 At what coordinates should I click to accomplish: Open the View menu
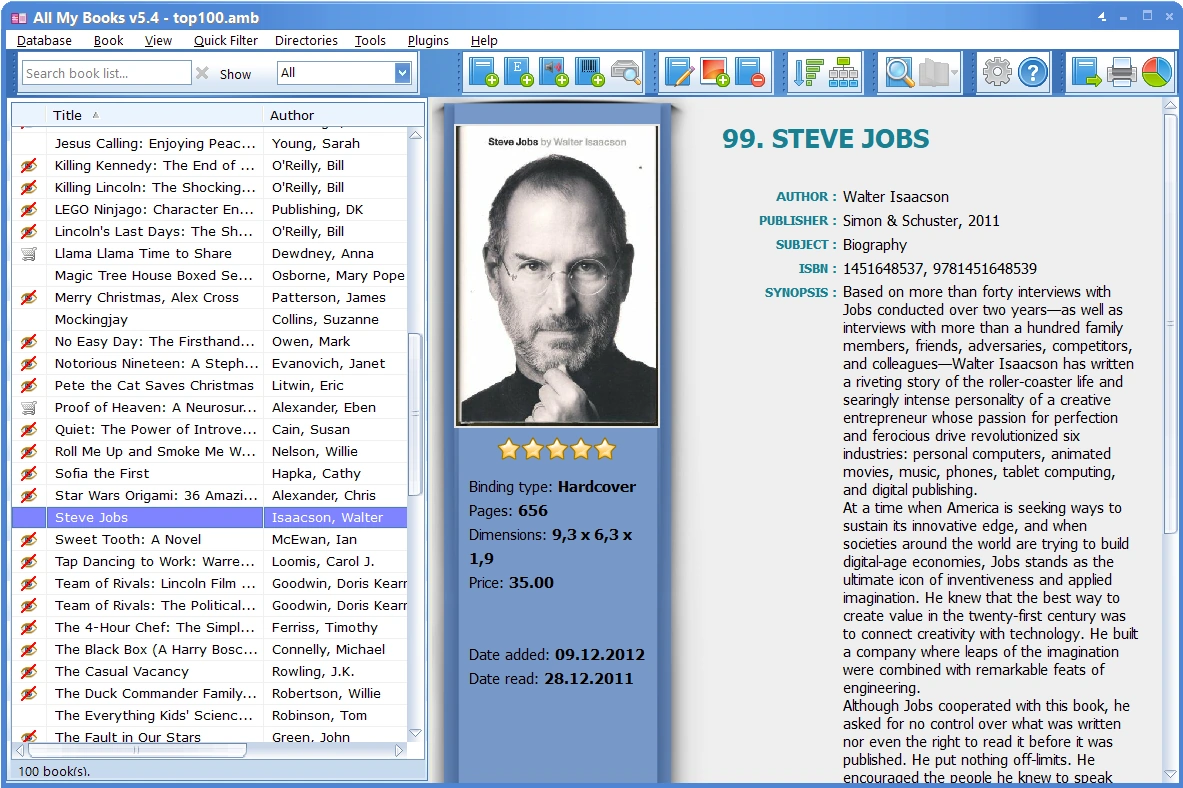click(158, 41)
